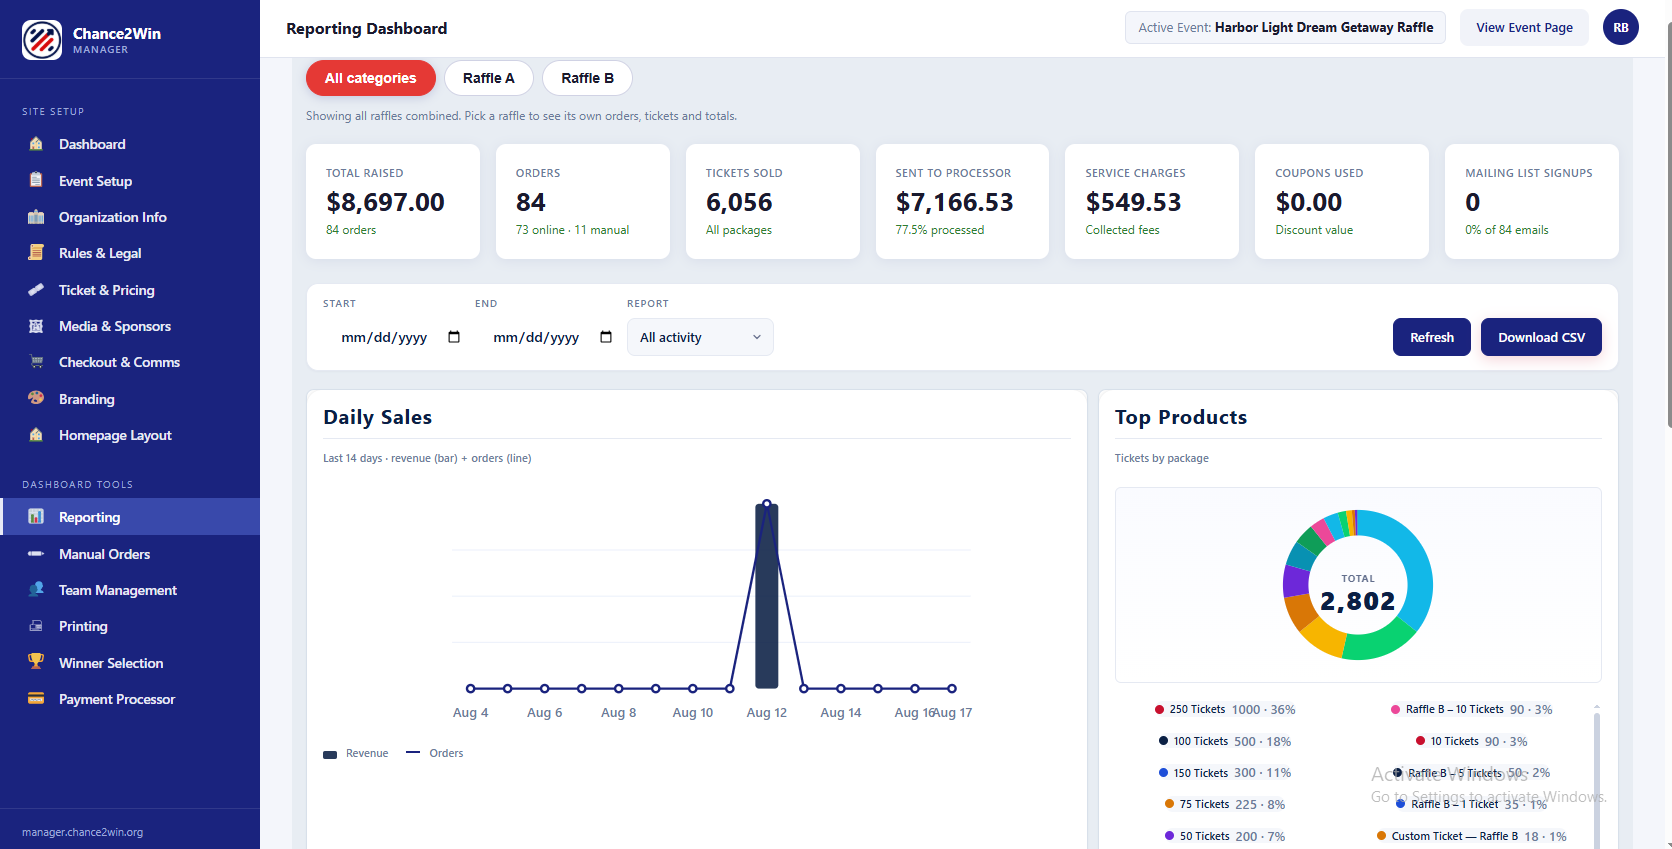1672x849 pixels.
Task: Open the Team Management menu item
Action: [130, 590]
